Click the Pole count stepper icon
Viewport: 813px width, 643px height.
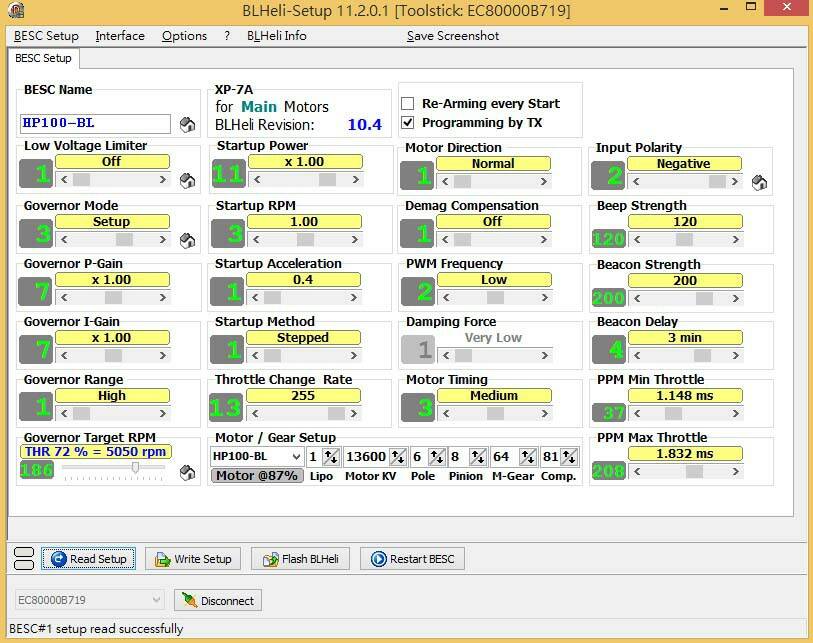pyautogui.click(x=437, y=457)
